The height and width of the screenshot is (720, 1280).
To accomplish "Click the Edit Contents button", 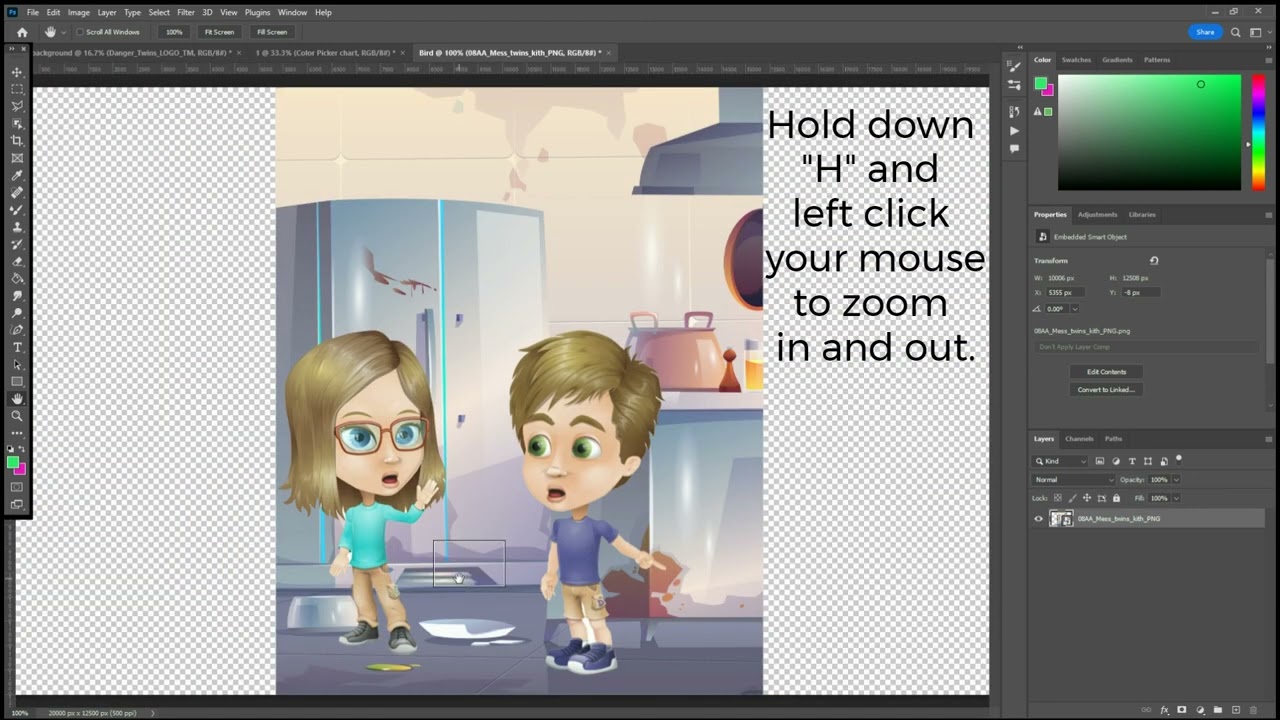I will point(1106,372).
